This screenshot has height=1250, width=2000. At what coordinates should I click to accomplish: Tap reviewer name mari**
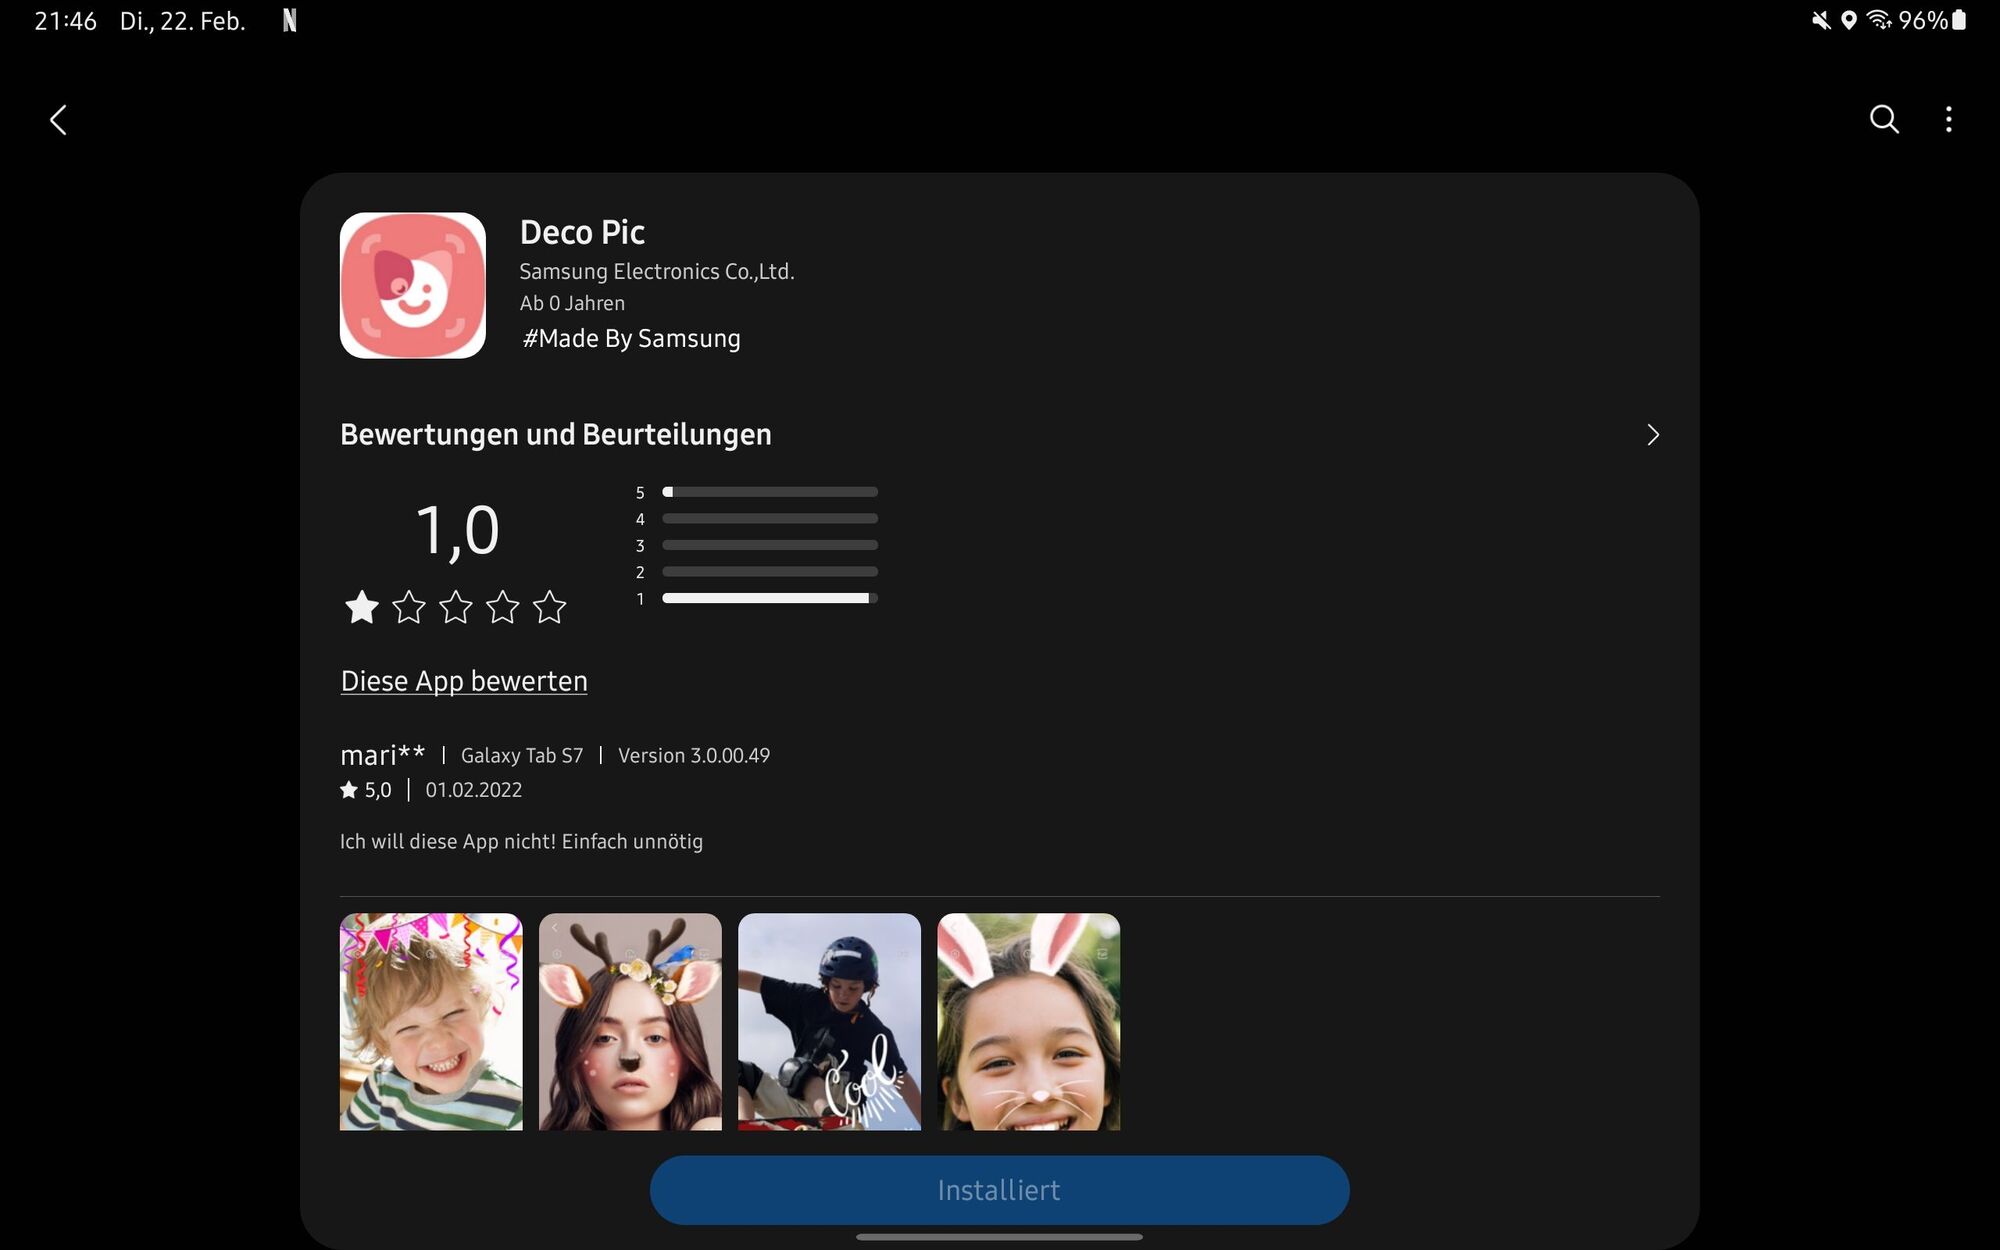[x=382, y=755]
